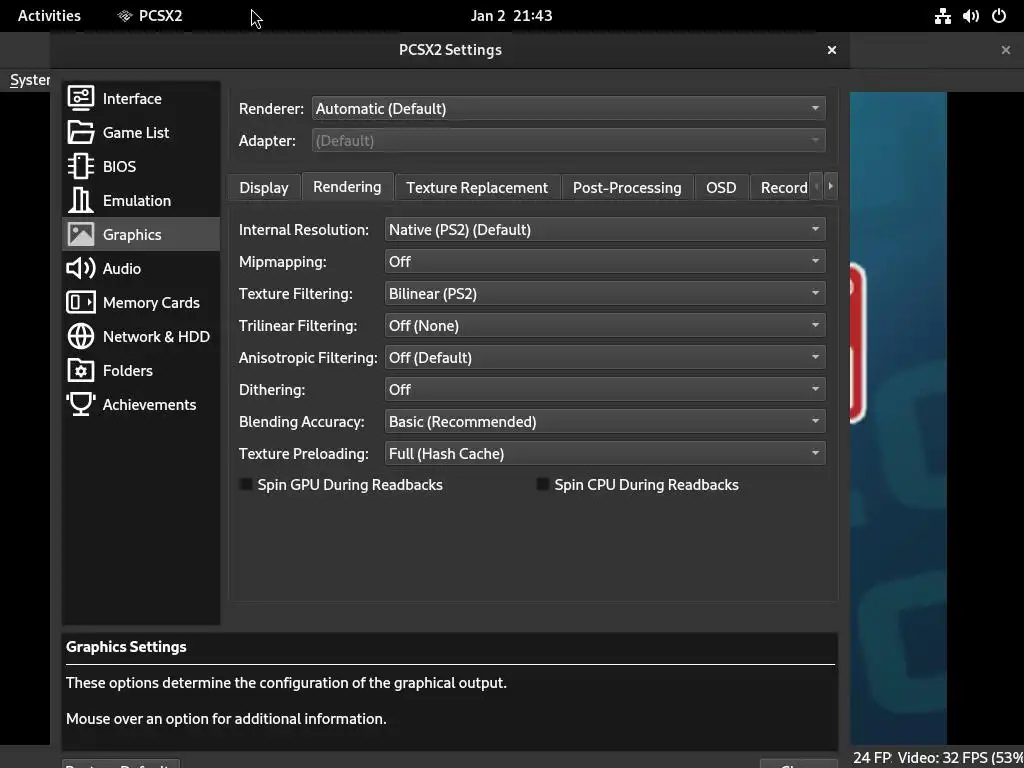Expand the Texture Preloading dropdown
This screenshot has height=768, width=1024.
coord(605,453)
